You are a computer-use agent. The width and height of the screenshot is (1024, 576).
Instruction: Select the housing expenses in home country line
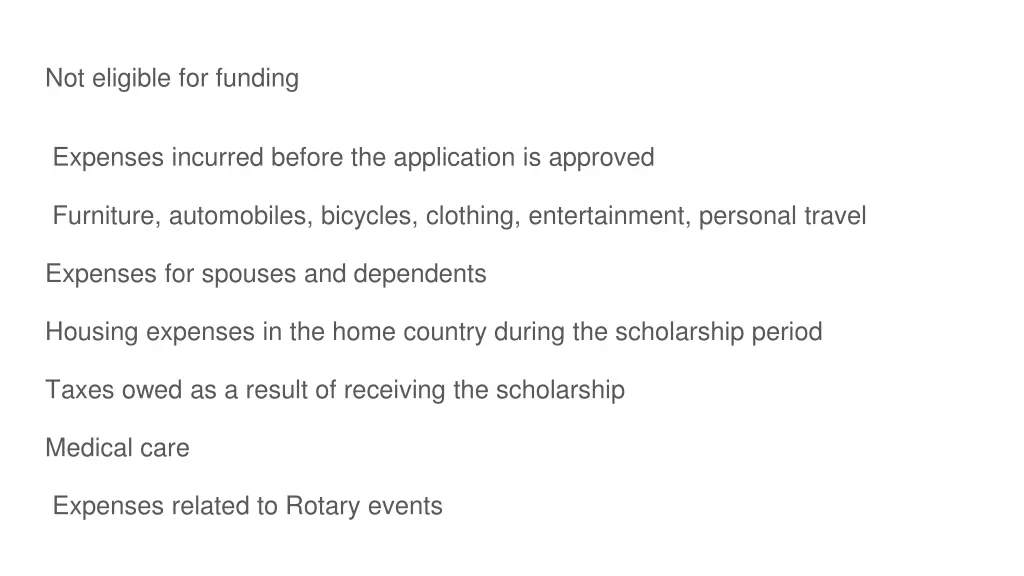pyautogui.click(x=433, y=332)
